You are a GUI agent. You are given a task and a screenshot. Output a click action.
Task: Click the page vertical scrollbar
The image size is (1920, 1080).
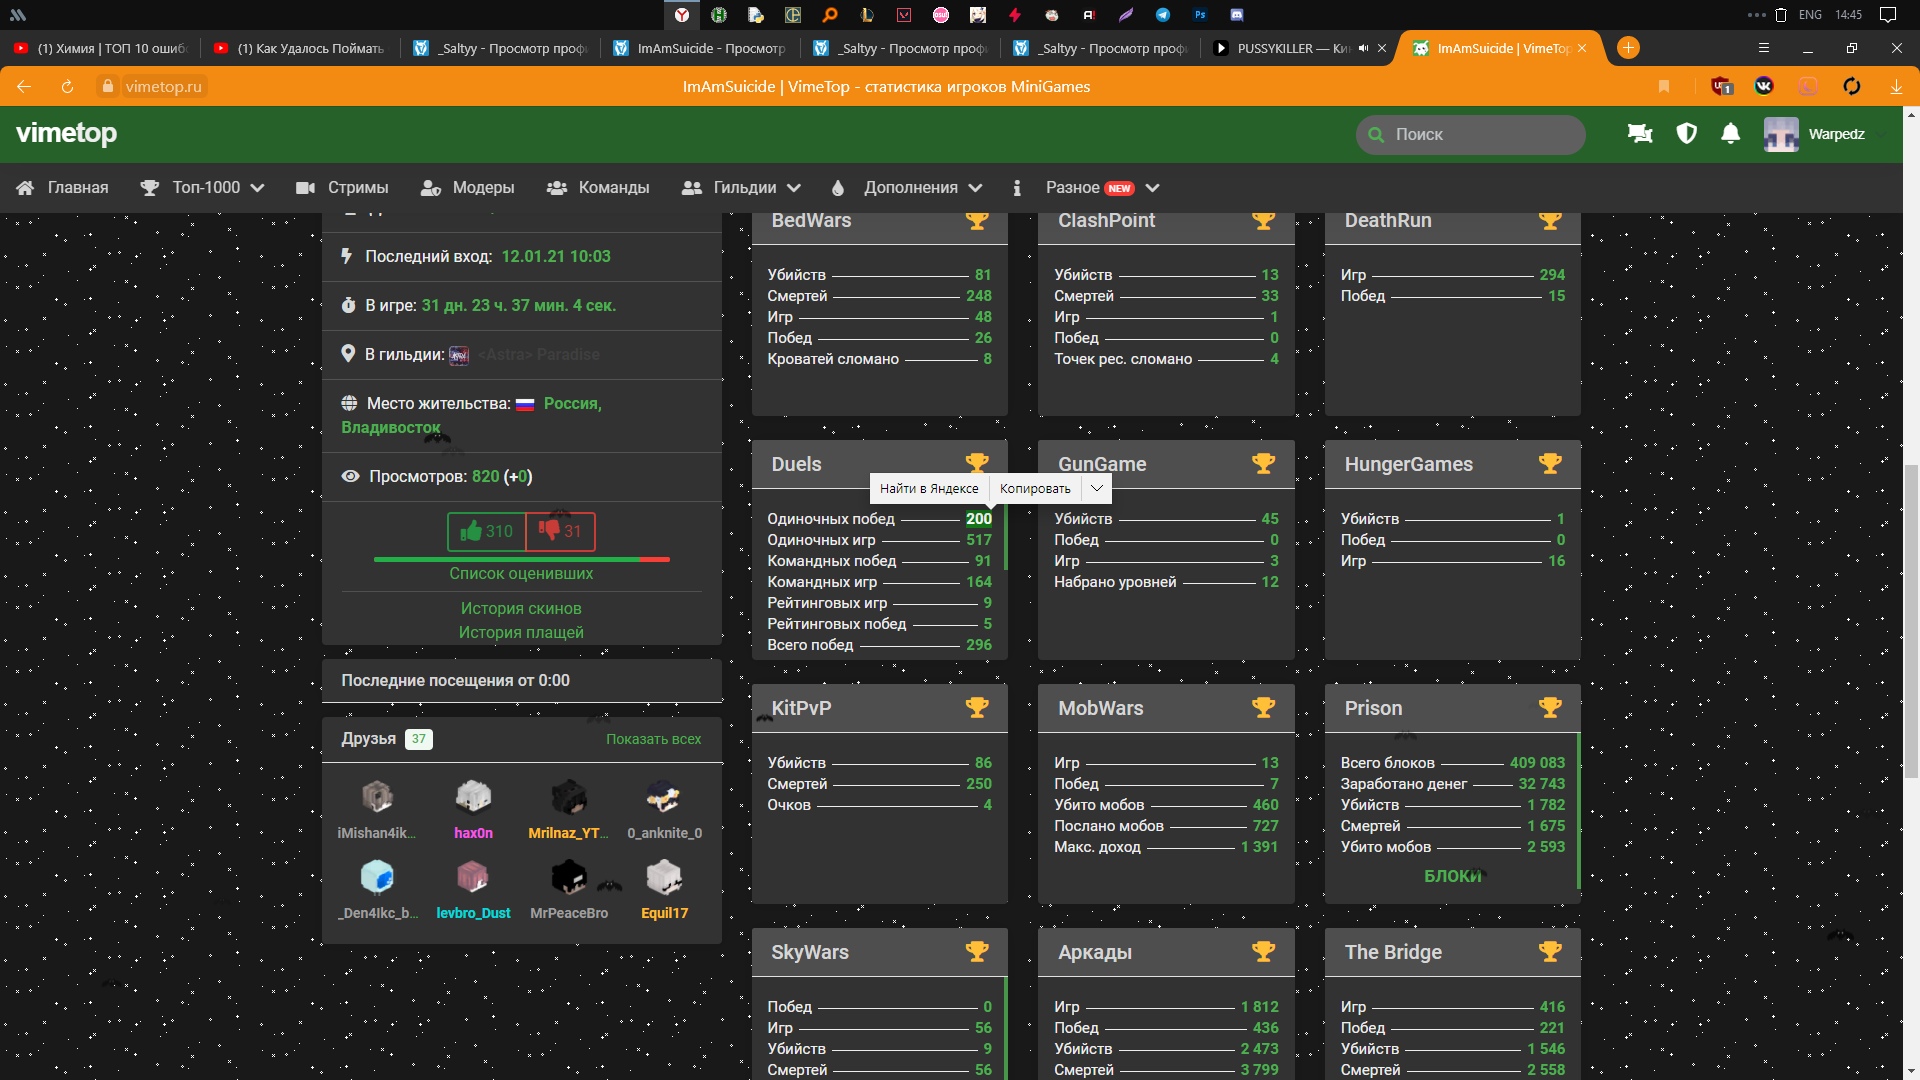pyautogui.click(x=1911, y=620)
